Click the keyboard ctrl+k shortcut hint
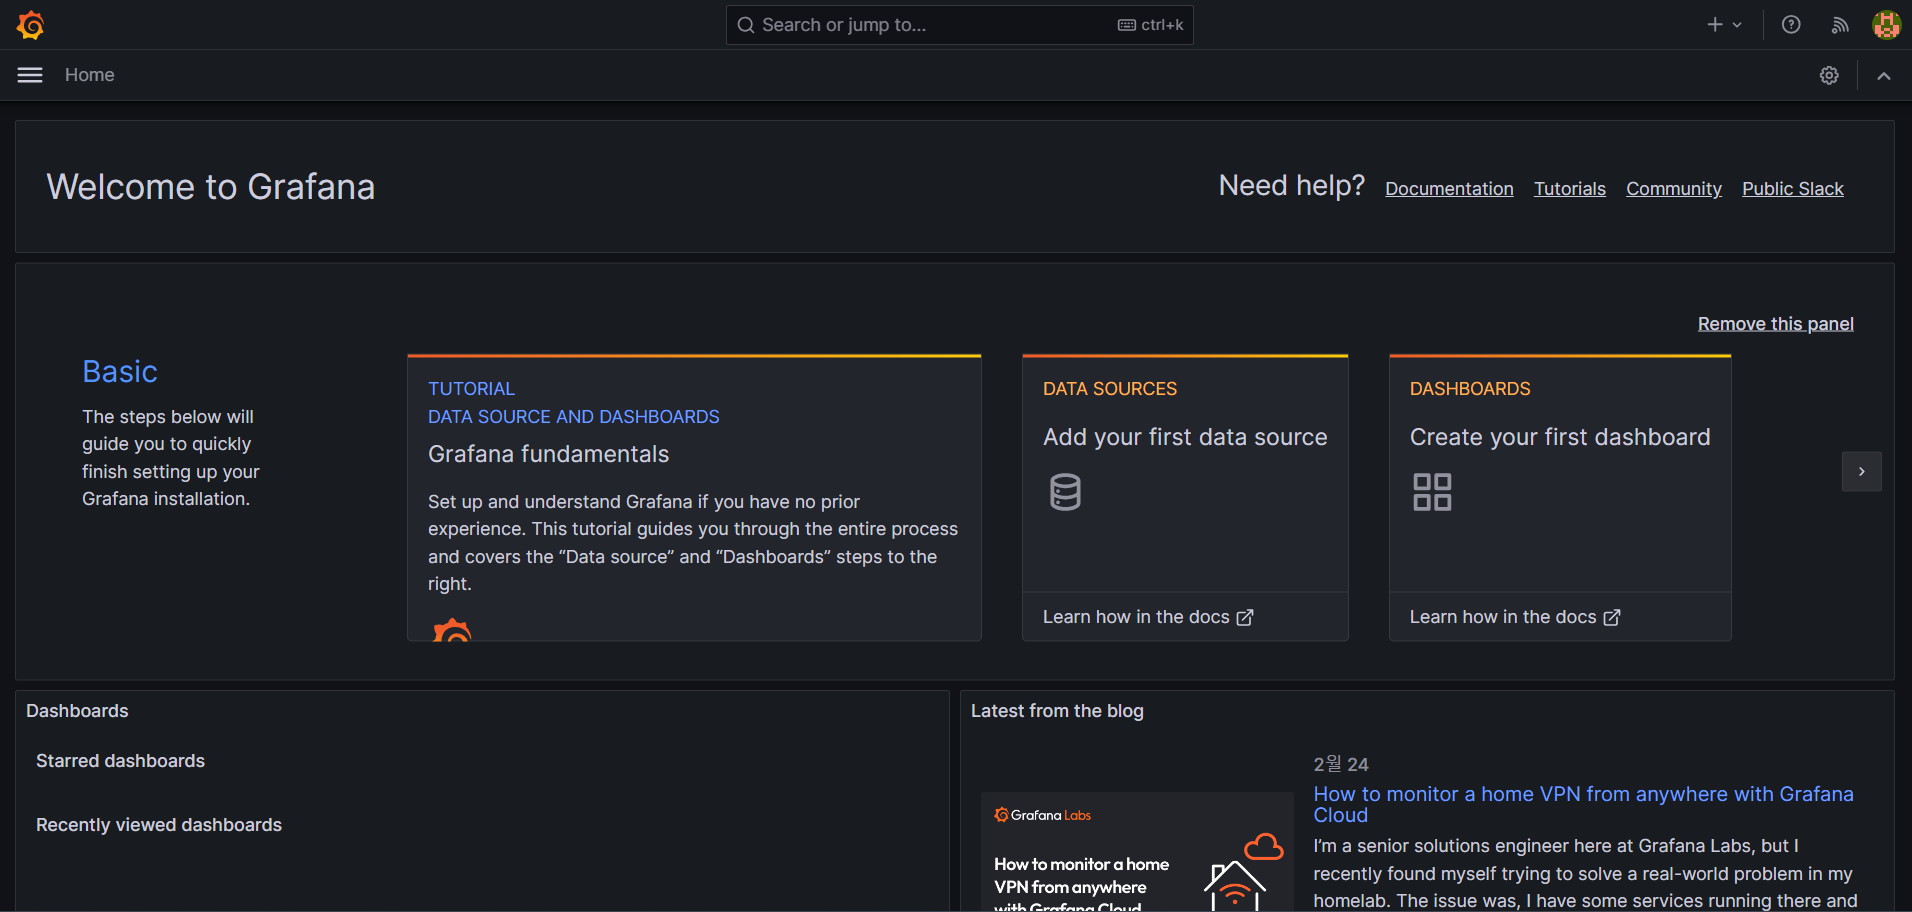Viewport: 1912px width, 912px height. pyautogui.click(x=1150, y=25)
